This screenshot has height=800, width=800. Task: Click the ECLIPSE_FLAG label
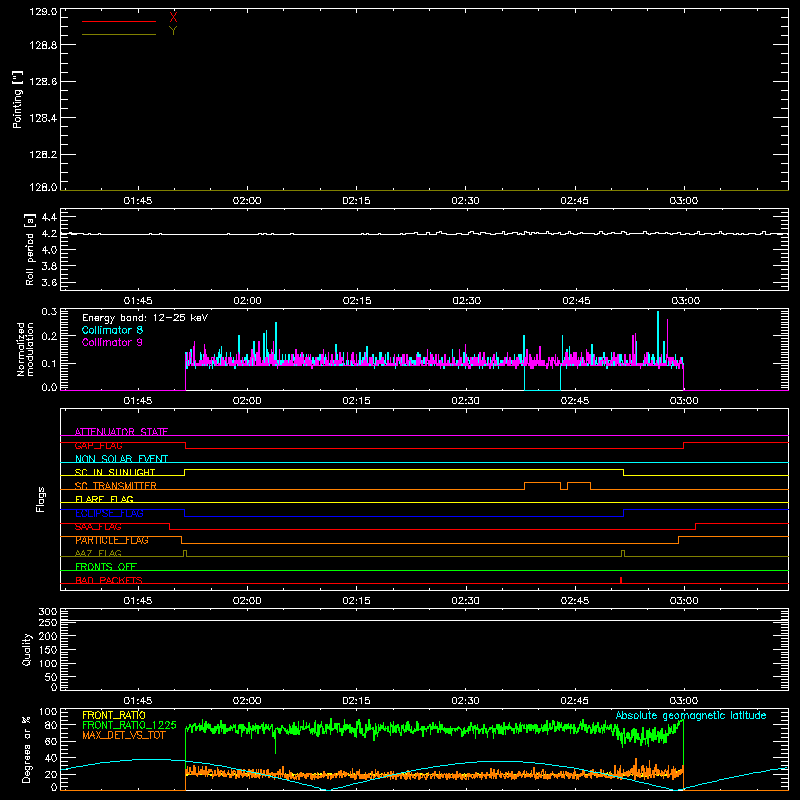click(x=109, y=513)
